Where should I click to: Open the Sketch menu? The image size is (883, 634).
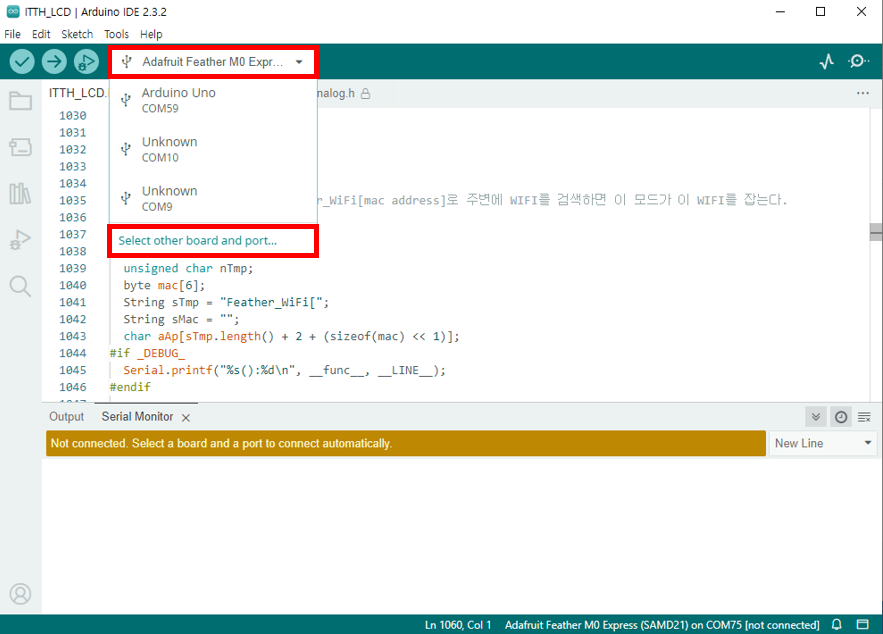(x=77, y=34)
